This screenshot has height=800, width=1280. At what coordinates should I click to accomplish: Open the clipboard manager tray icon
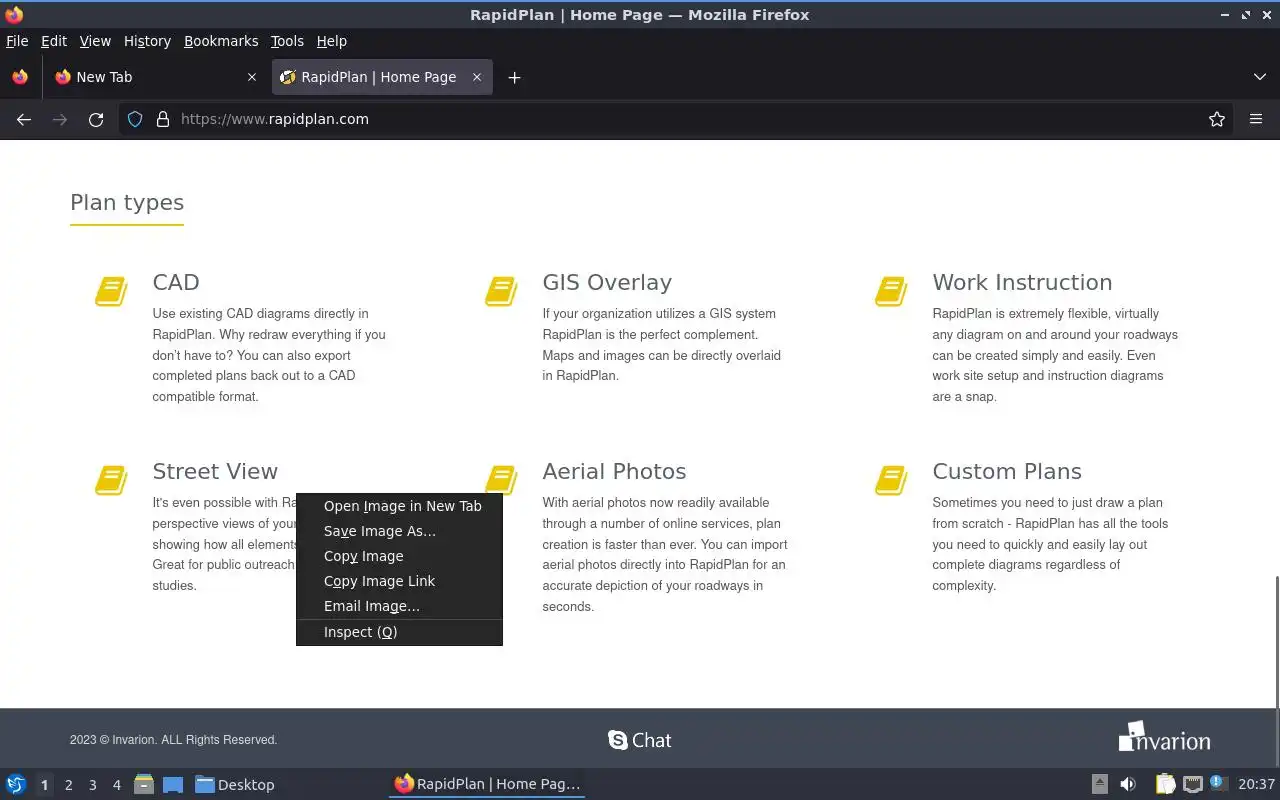click(1165, 784)
